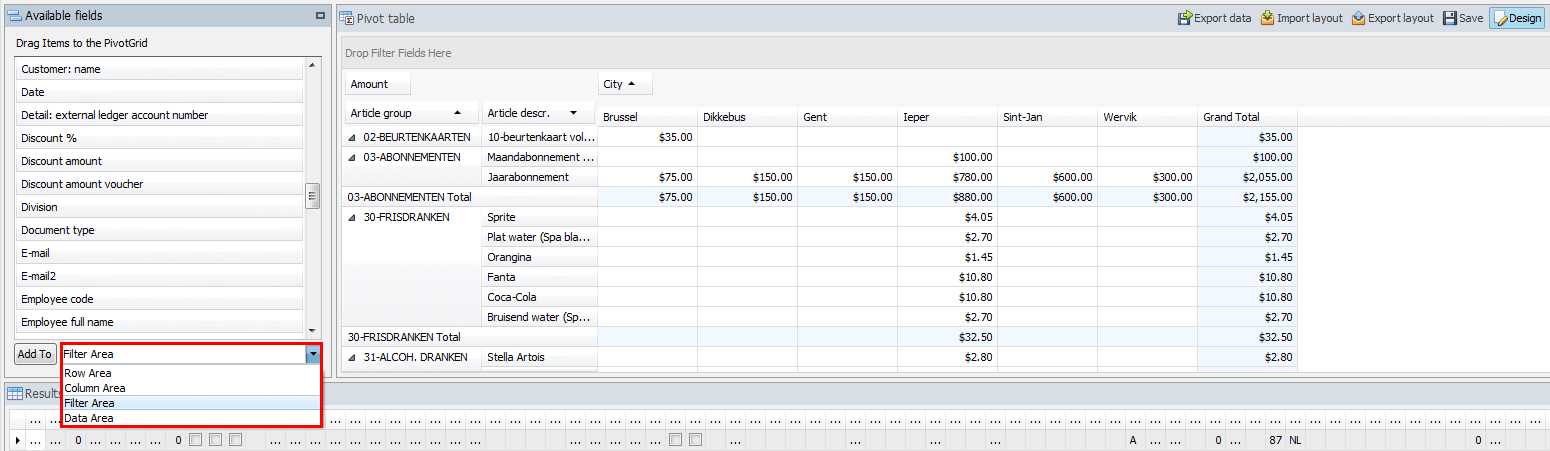Click the Export data toolbar icon

click(x=1185, y=18)
